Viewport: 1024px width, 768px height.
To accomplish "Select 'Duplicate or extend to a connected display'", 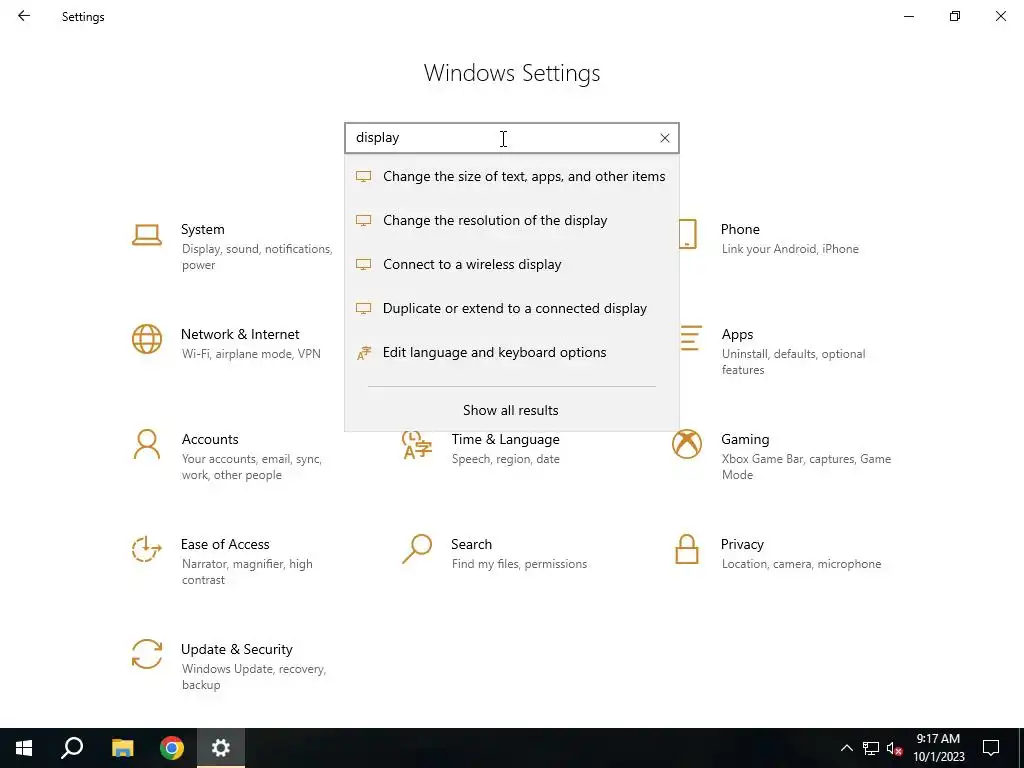I will pos(511,308).
